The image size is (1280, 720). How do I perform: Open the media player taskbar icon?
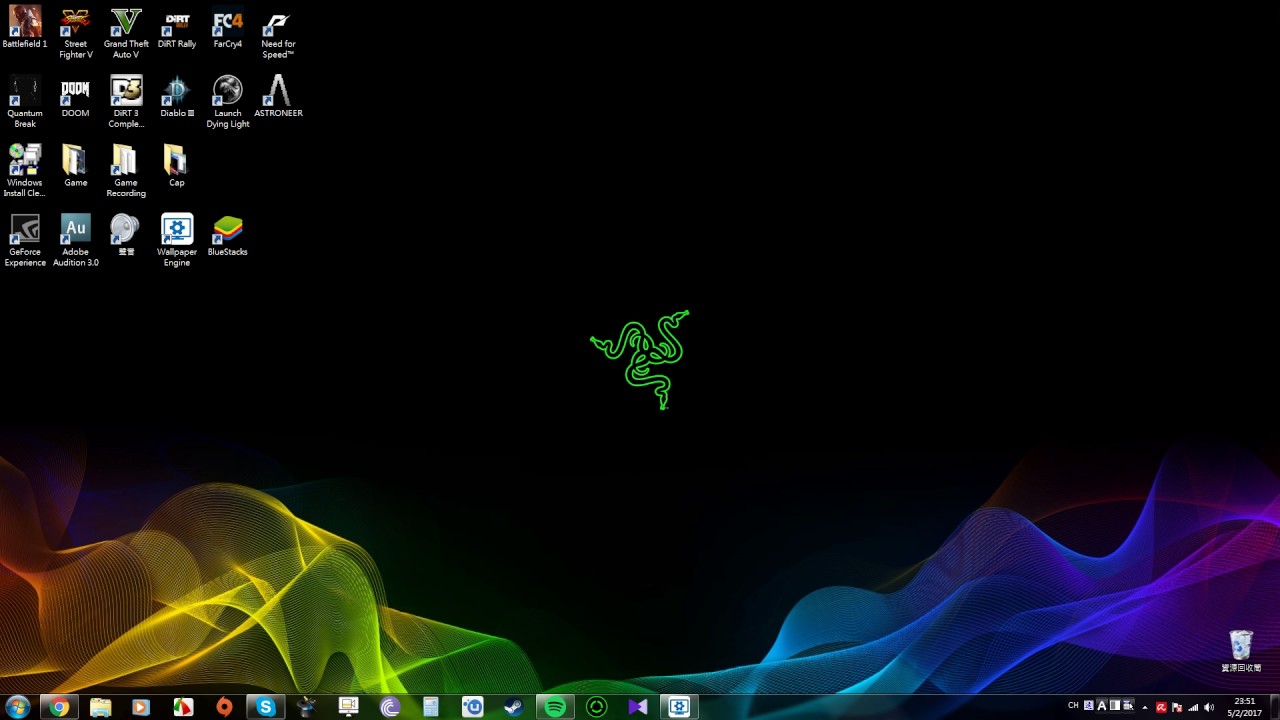click(141, 707)
